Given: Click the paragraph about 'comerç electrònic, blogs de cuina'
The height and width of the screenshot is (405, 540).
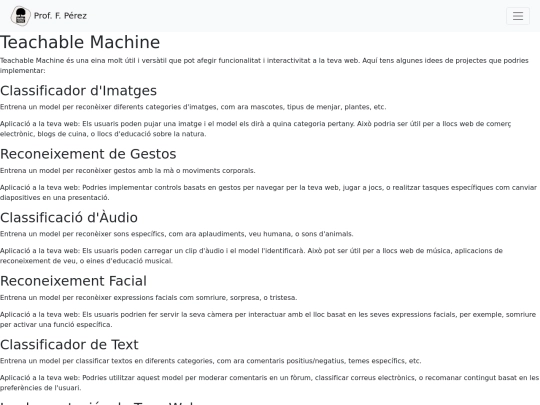Looking at the screenshot, I should [256, 128].
